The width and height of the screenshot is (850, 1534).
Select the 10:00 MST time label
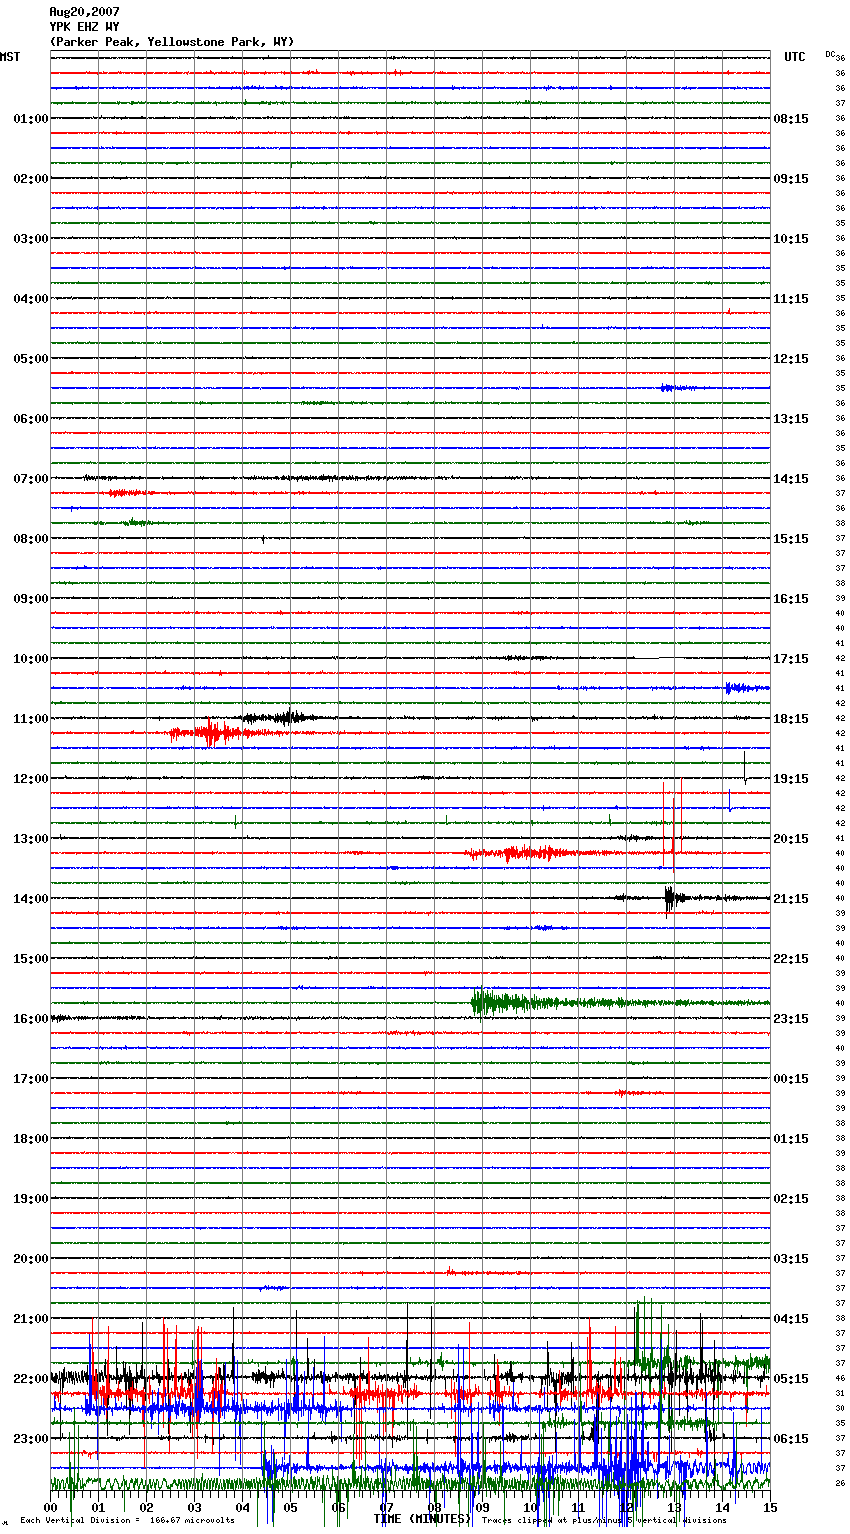[x=31, y=659]
